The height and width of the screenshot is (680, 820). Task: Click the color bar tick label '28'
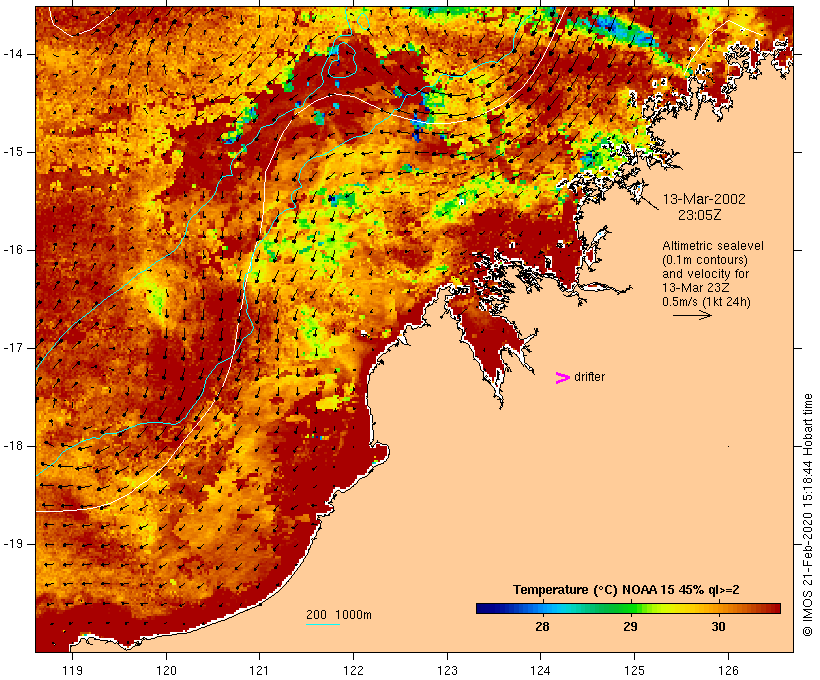click(x=542, y=626)
